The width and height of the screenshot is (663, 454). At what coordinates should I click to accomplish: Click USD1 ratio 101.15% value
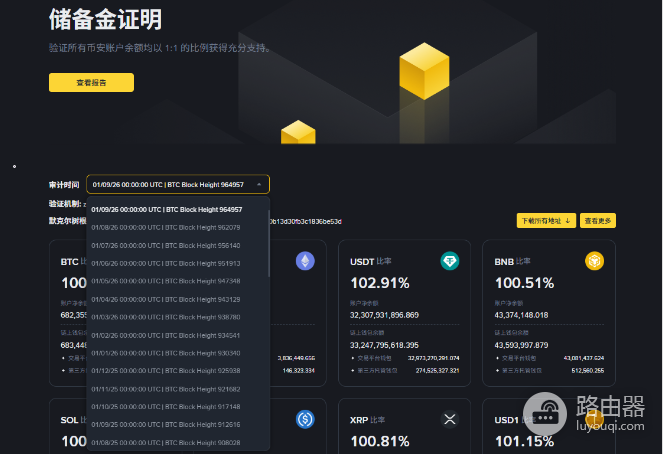click(x=524, y=441)
